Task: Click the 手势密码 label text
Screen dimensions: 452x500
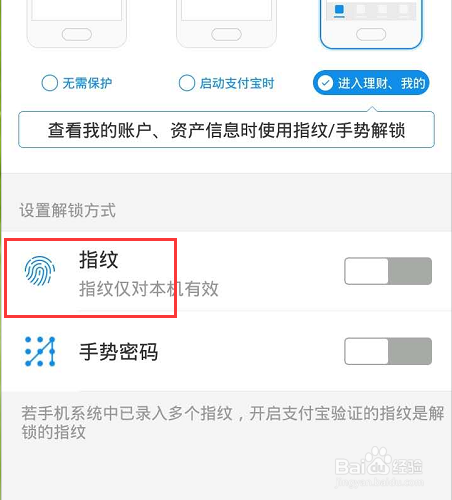Action: (118, 351)
